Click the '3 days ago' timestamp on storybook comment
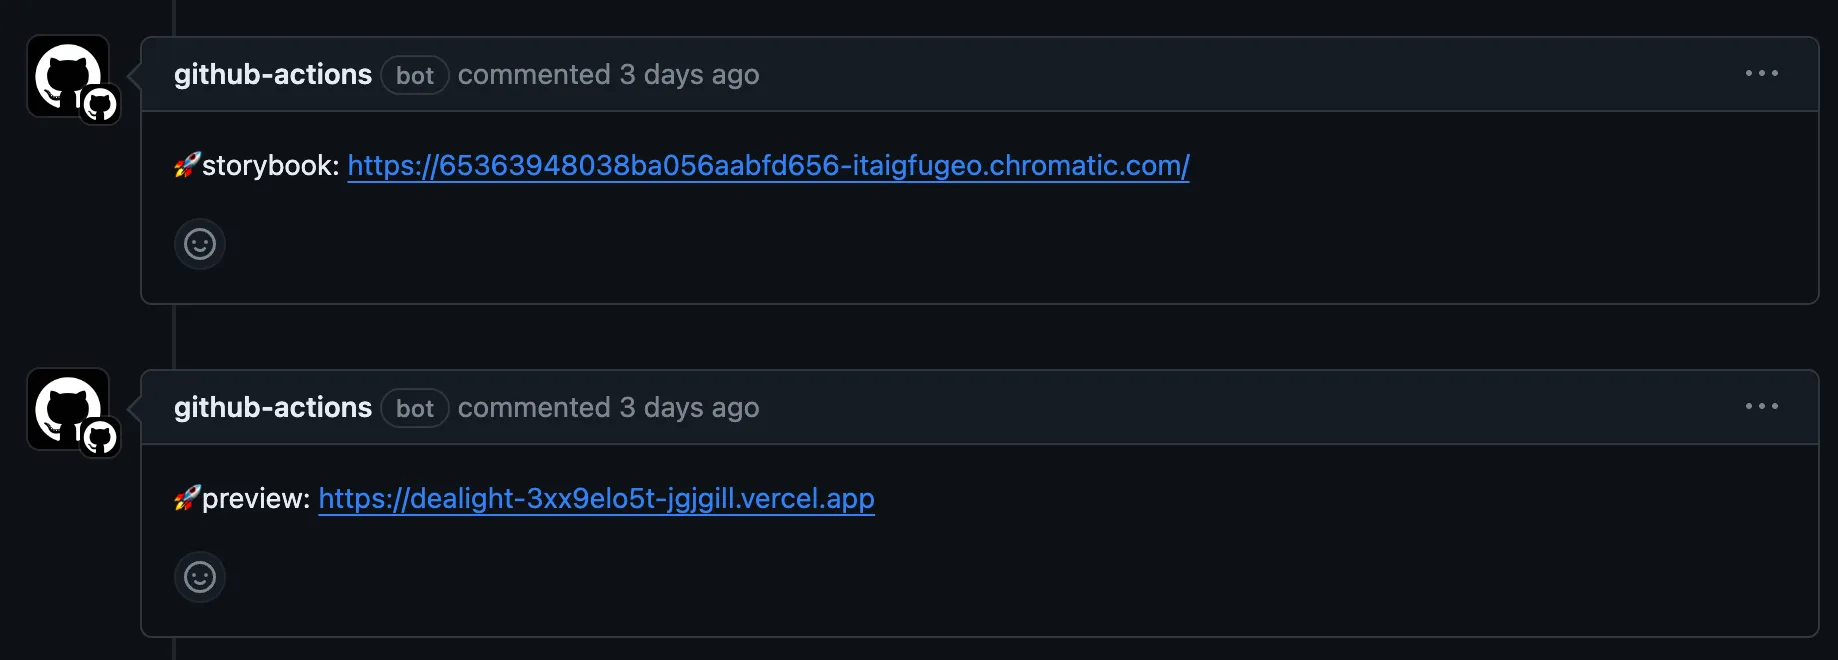The image size is (1838, 660). (x=689, y=74)
